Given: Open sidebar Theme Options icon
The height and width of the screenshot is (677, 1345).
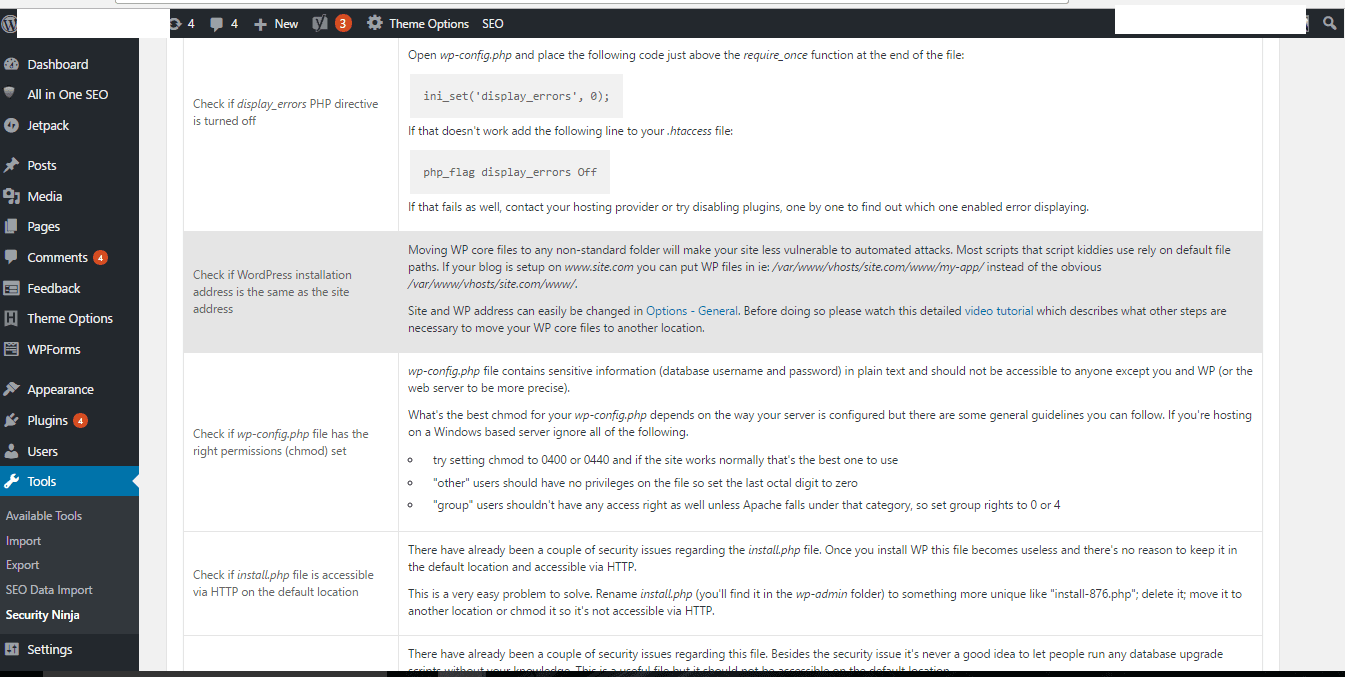Looking at the screenshot, I should (12, 318).
